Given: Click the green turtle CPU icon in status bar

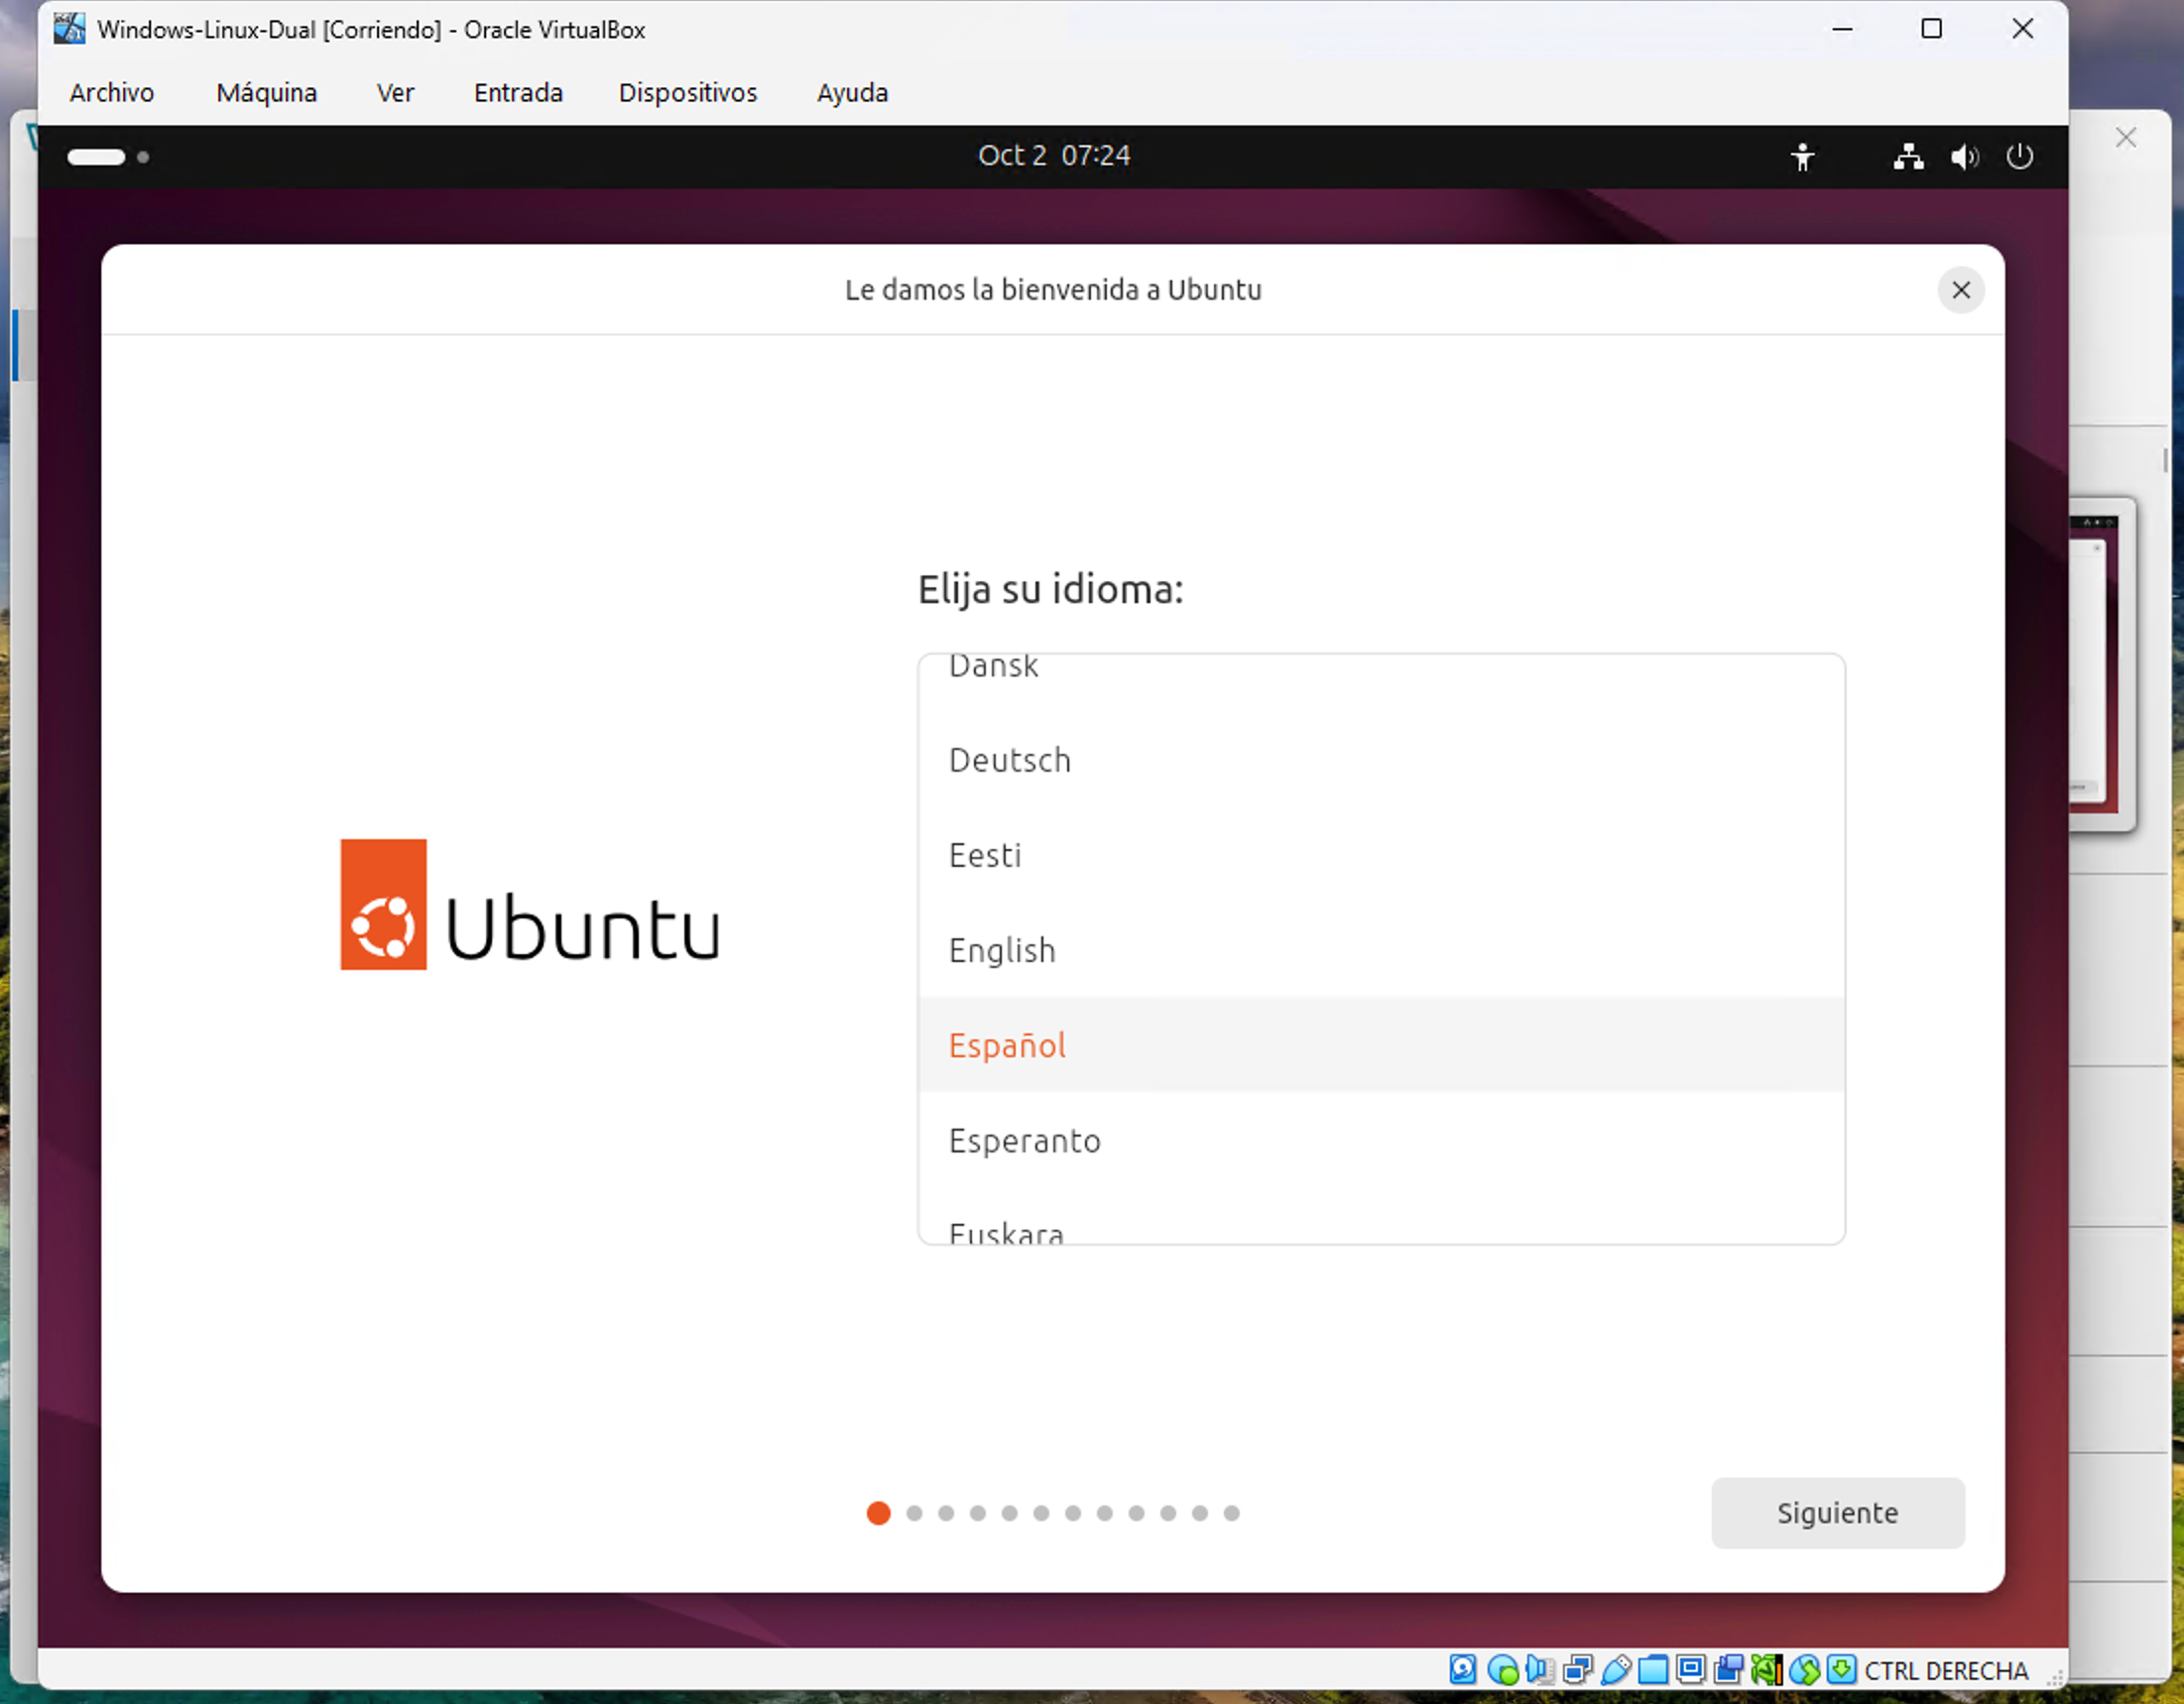Looking at the screenshot, I should click(1767, 1670).
